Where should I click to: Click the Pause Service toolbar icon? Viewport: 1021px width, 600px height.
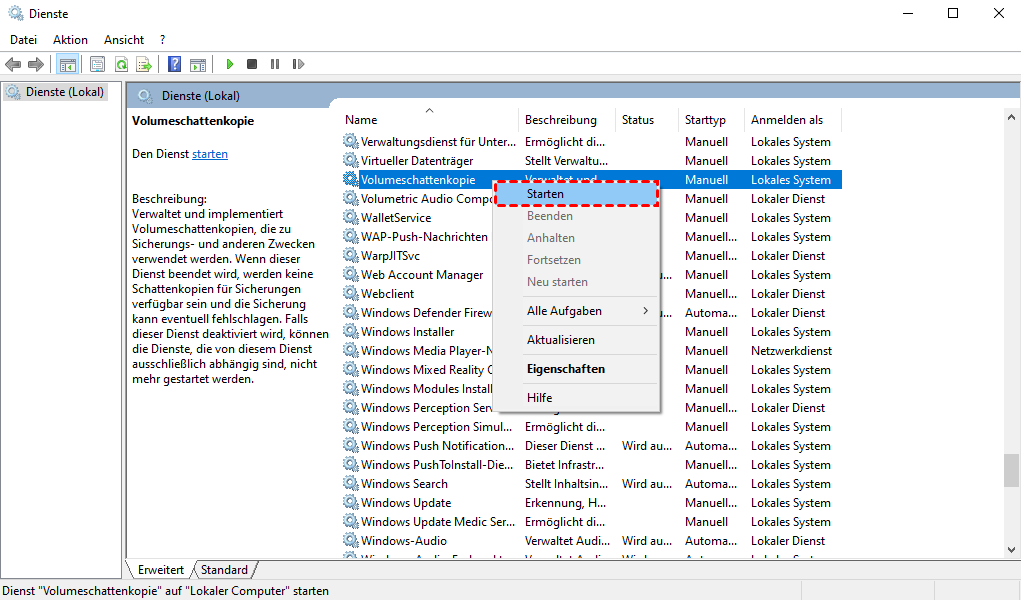[274, 65]
